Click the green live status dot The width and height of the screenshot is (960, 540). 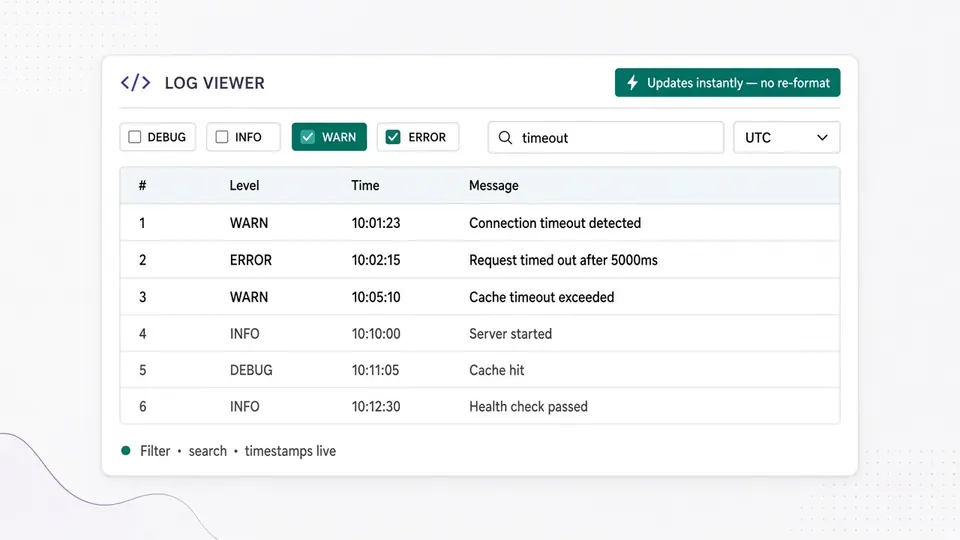coord(126,451)
